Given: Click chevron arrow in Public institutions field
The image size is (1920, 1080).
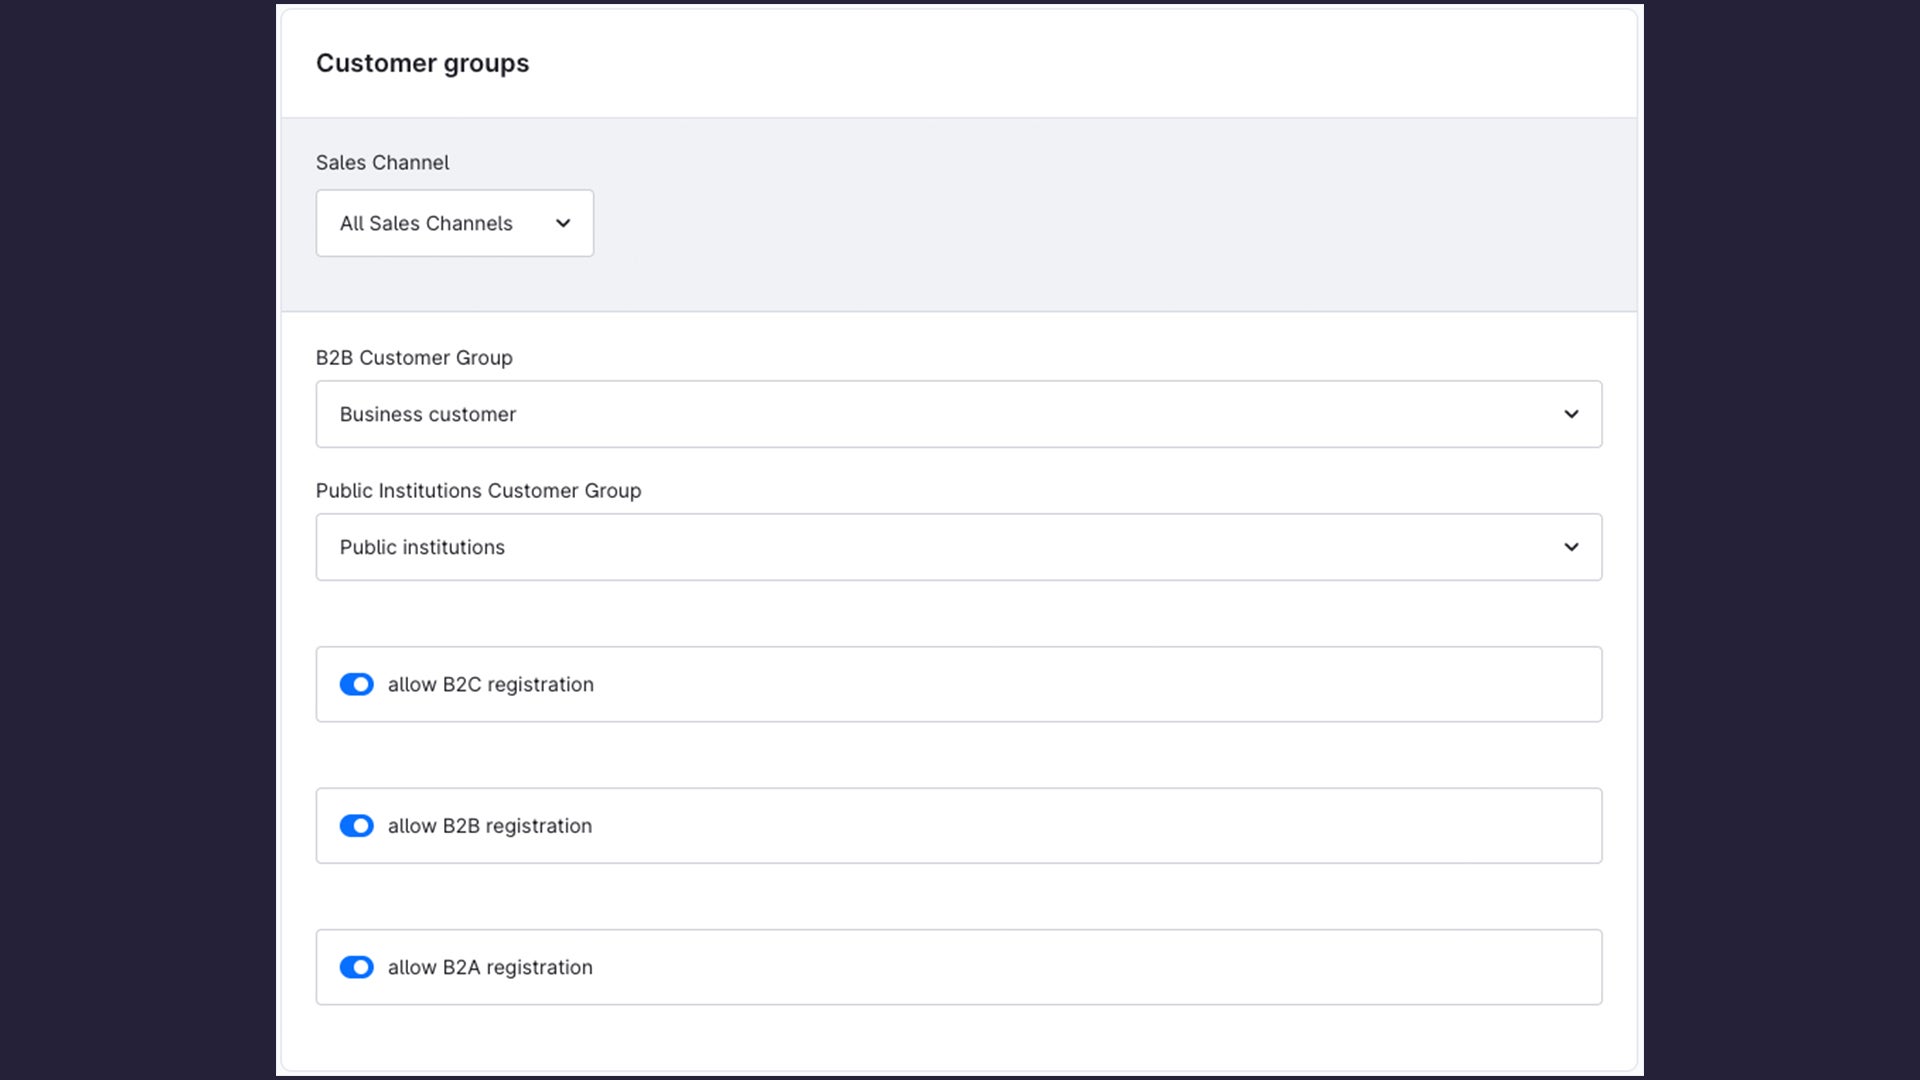Looking at the screenshot, I should pyautogui.click(x=1571, y=547).
